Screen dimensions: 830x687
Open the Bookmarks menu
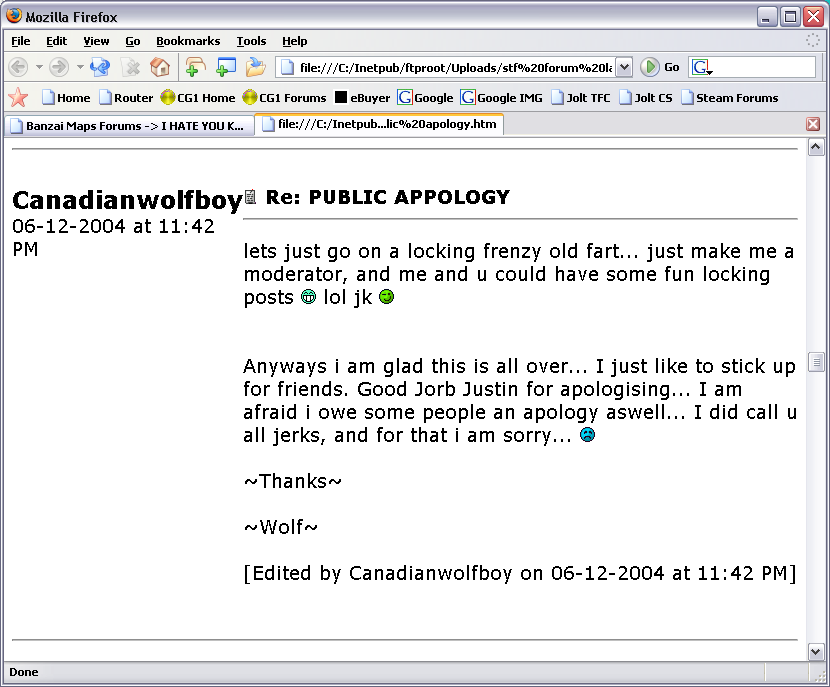188,41
